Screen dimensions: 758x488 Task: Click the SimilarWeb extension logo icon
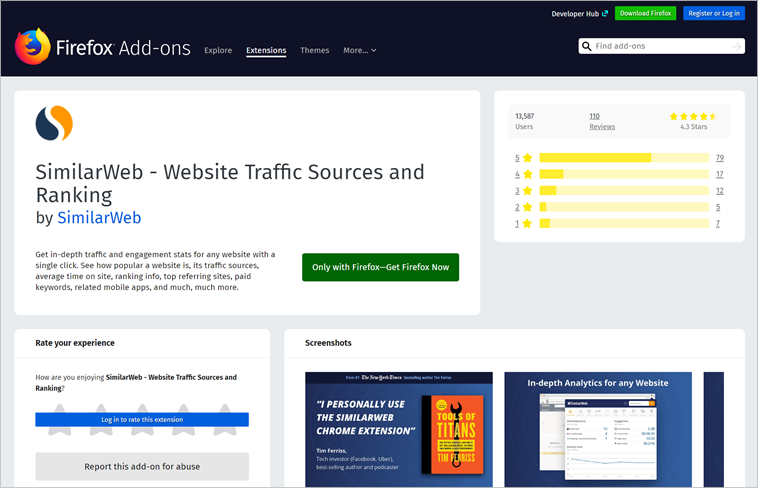pyautogui.click(x=54, y=124)
